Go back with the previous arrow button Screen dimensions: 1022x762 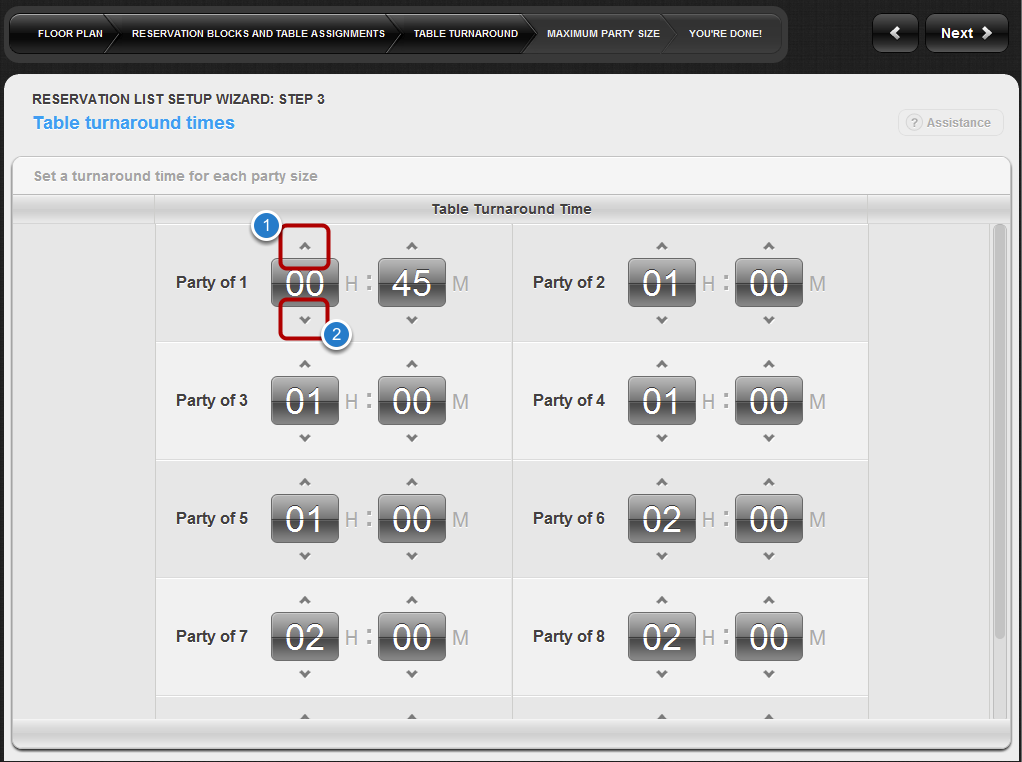(x=895, y=33)
